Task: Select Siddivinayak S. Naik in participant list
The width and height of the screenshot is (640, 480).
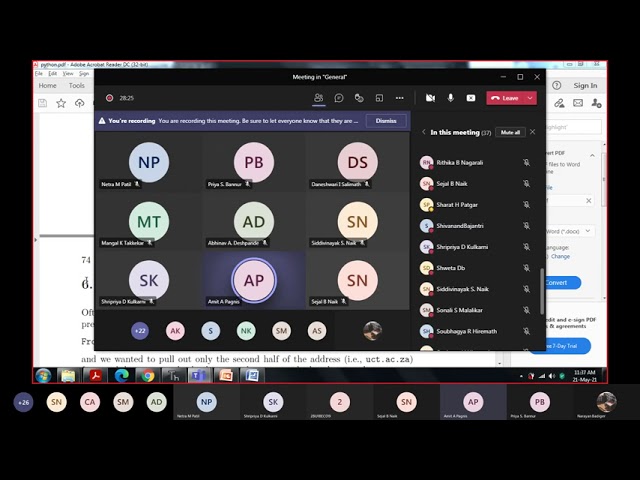Action: [x=476, y=289]
